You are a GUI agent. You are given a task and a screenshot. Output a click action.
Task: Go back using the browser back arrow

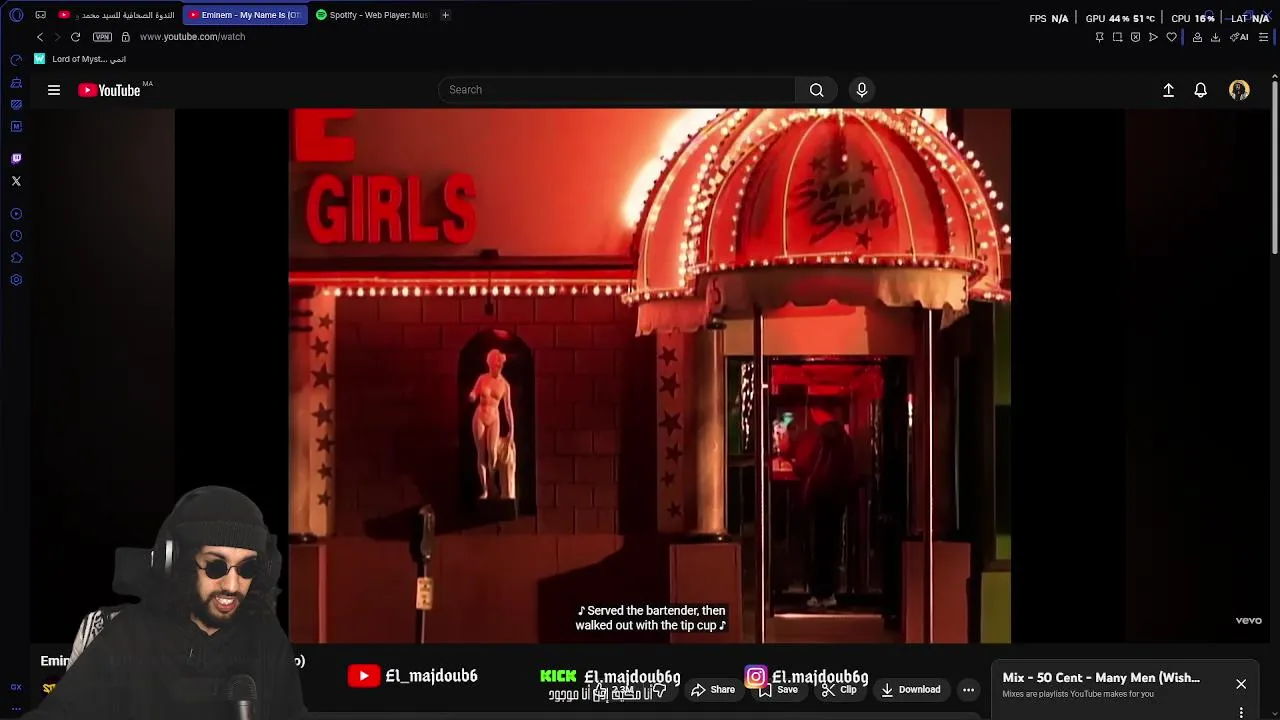[x=40, y=37]
